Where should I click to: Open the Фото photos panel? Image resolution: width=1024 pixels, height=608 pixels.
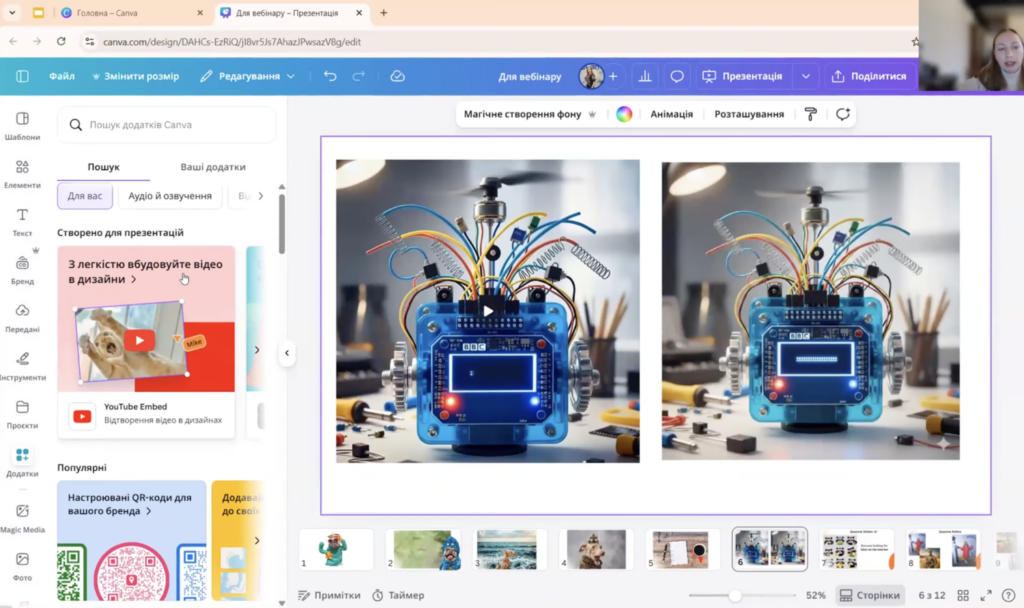pos(22,566)
